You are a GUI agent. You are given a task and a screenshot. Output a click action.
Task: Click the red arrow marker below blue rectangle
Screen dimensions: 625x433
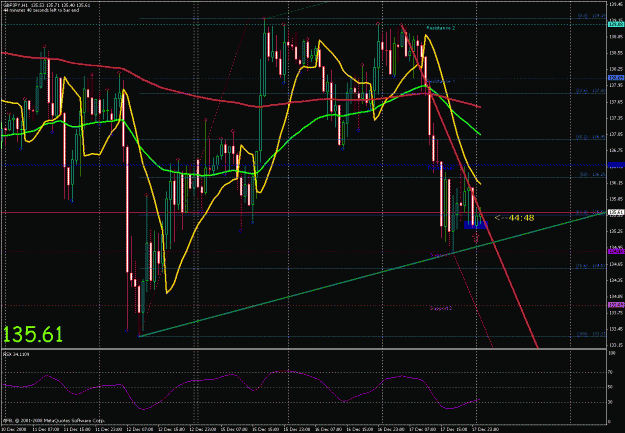coord(475,238)
